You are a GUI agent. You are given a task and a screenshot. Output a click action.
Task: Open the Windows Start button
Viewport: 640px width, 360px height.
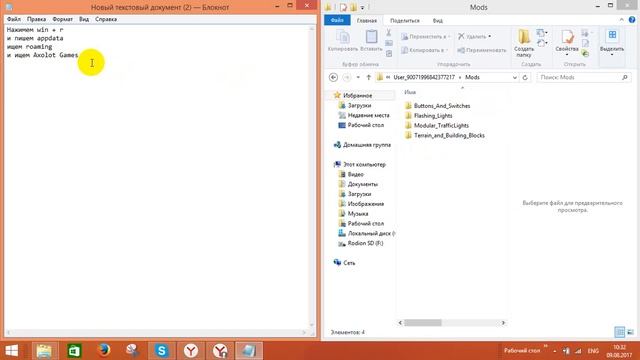(12, 351)
